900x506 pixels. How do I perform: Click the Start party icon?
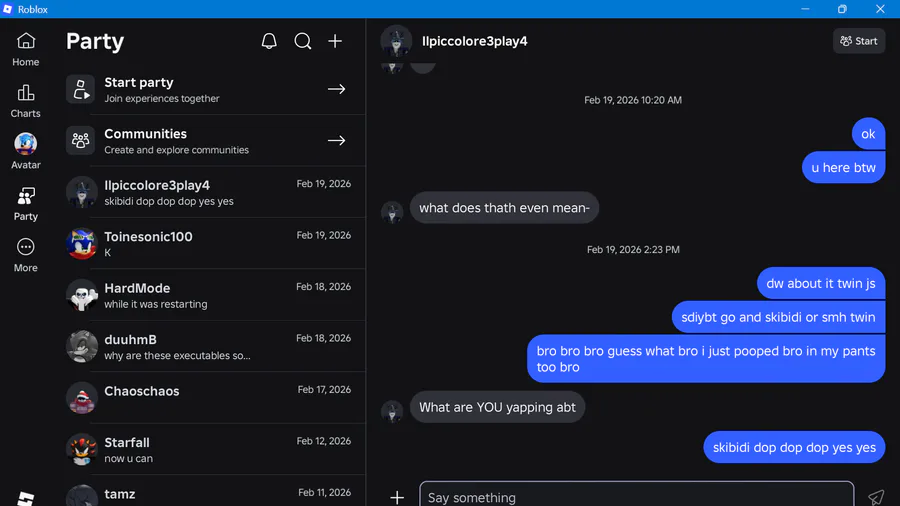[x=80, y=89]
